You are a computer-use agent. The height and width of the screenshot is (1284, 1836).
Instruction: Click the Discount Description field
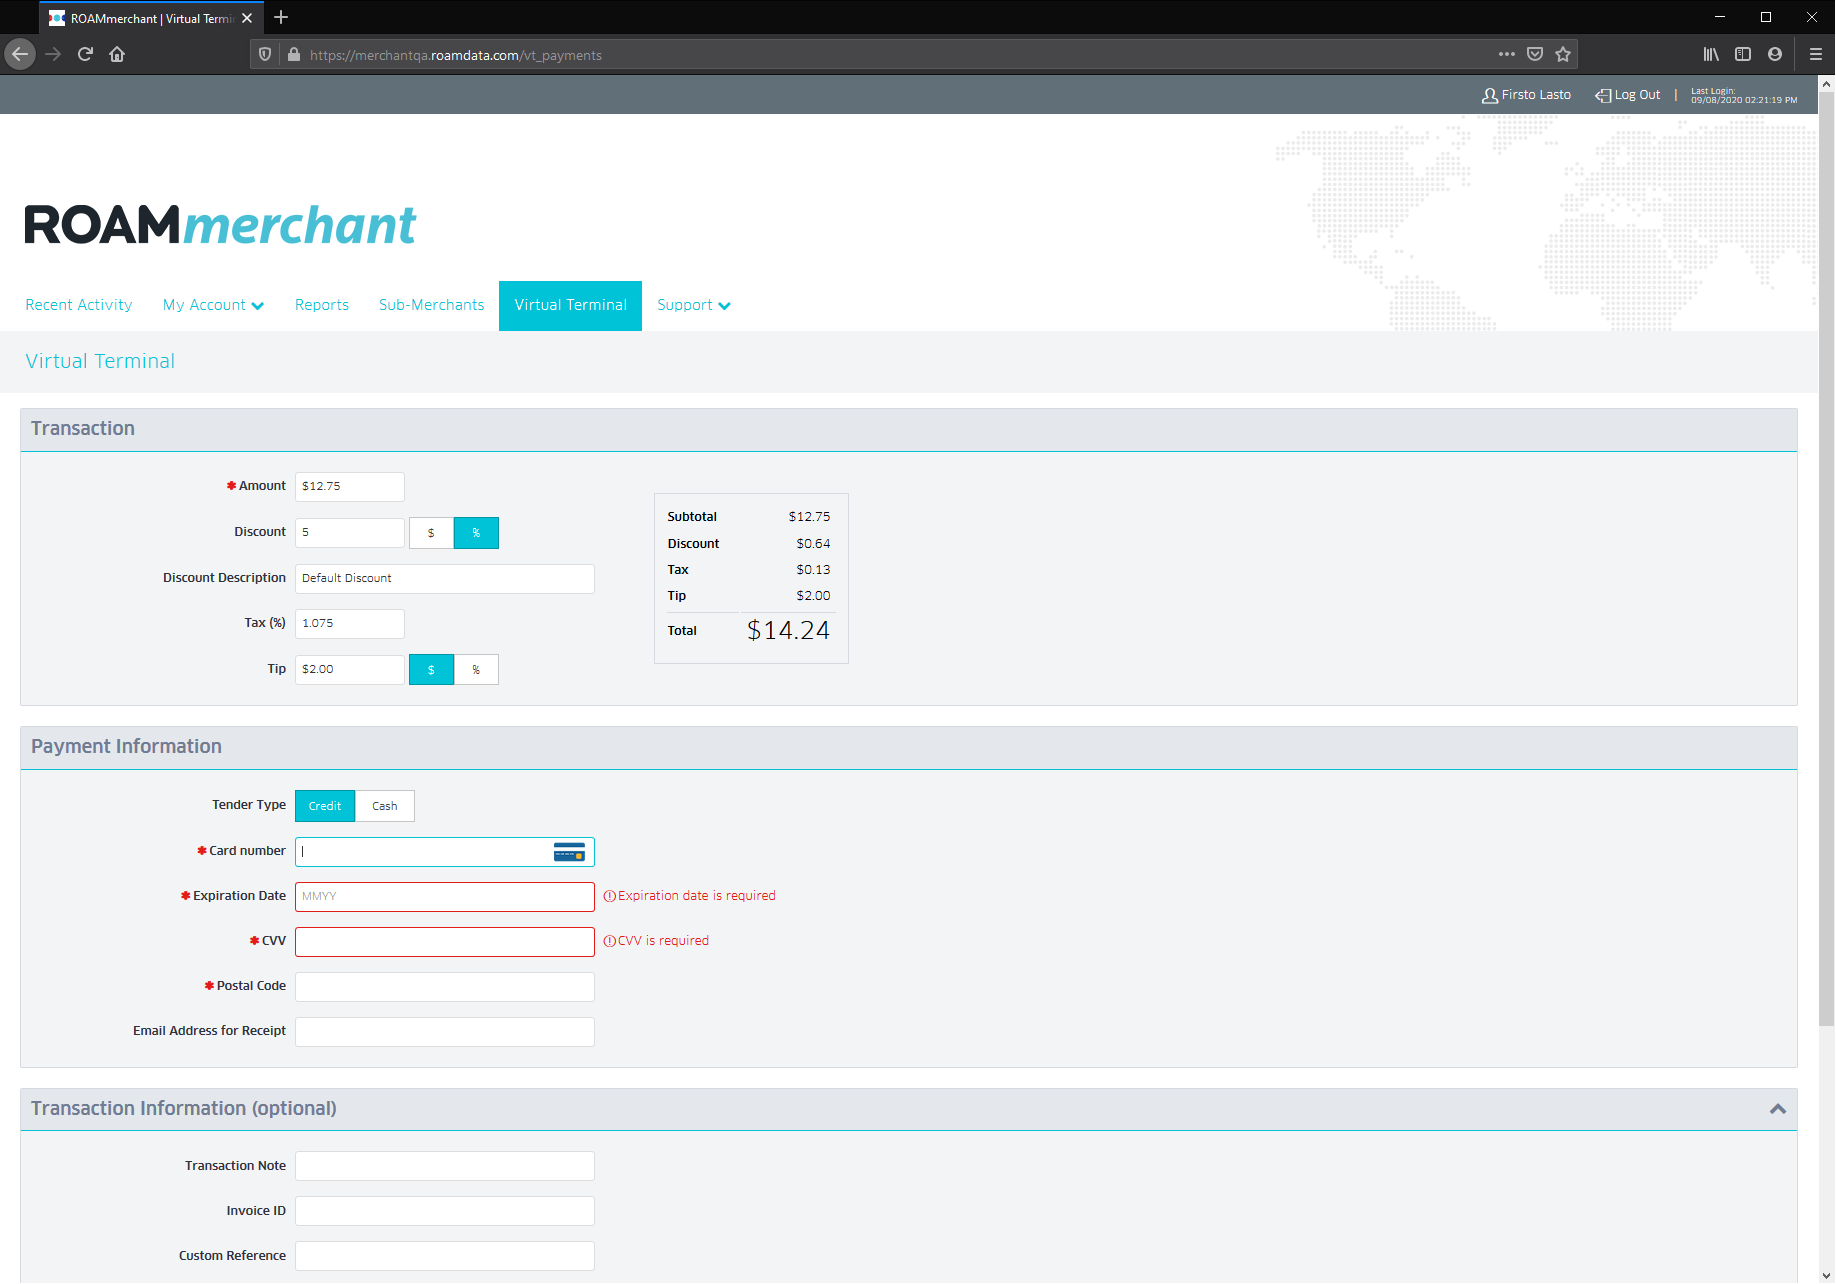pos(445,579)
